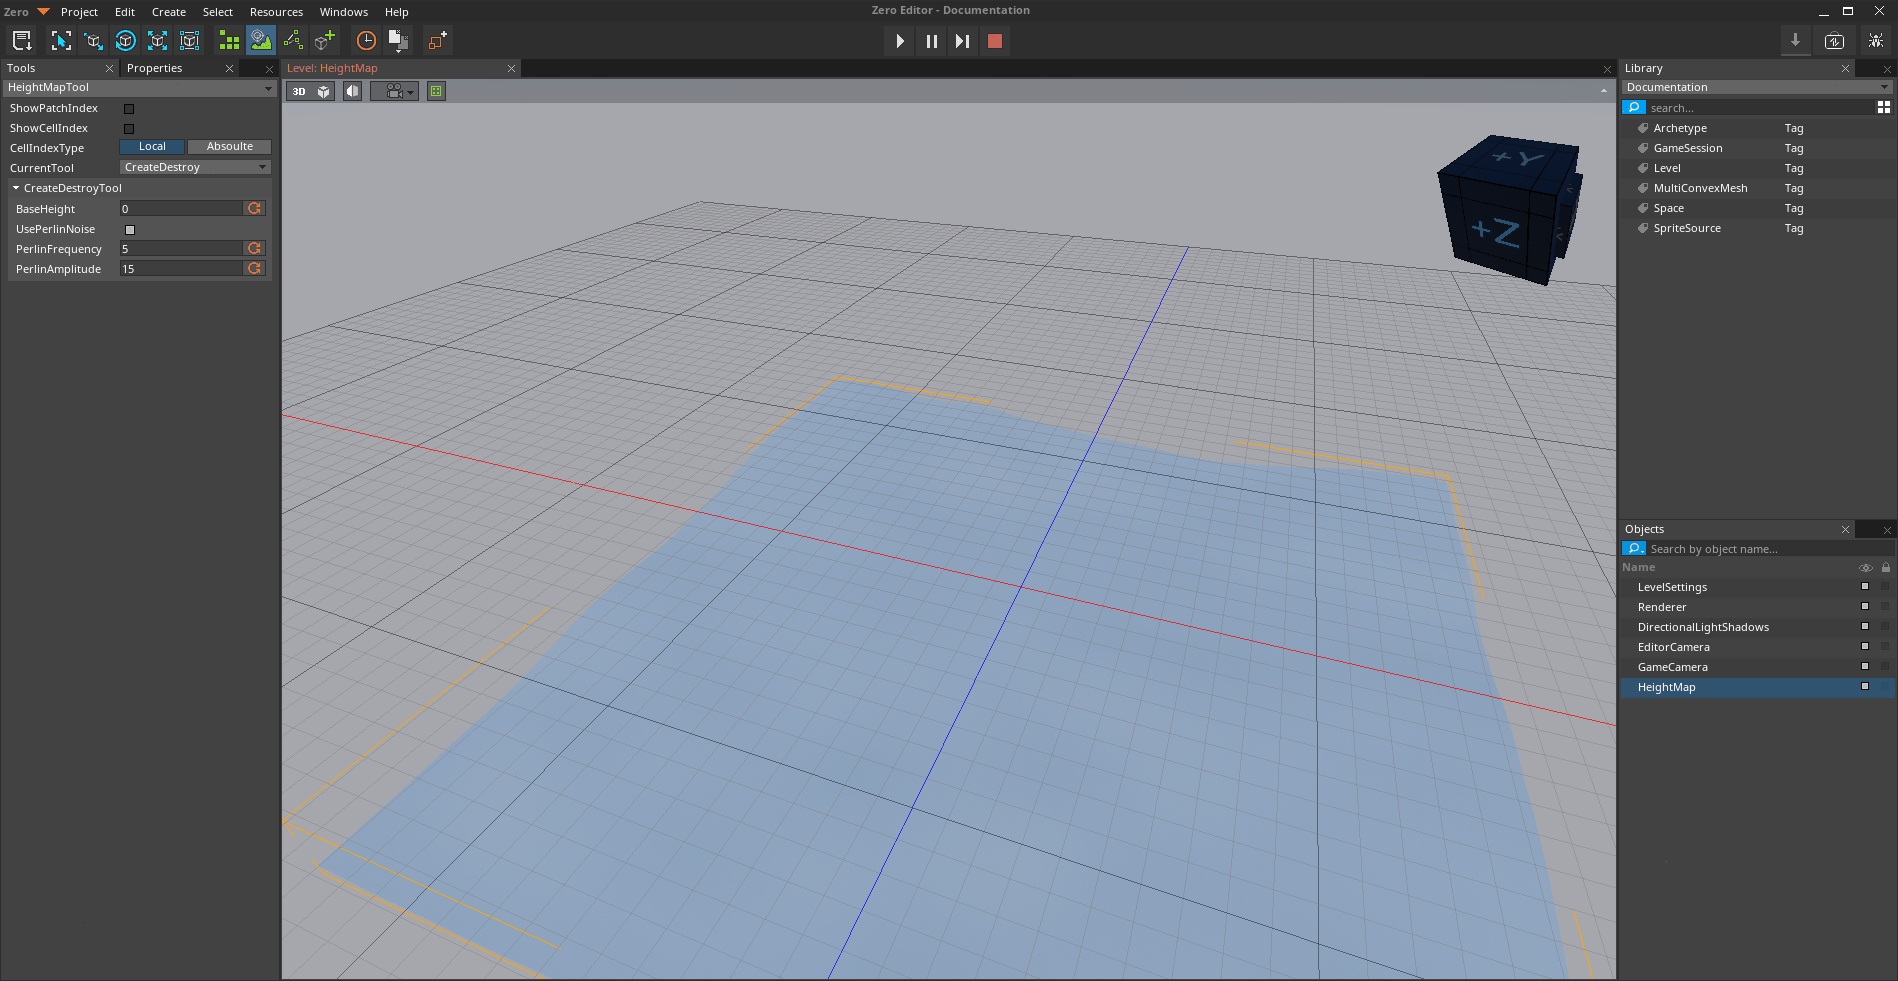Reset BaseHeight with its orange arrow

(x=255, y=208)
